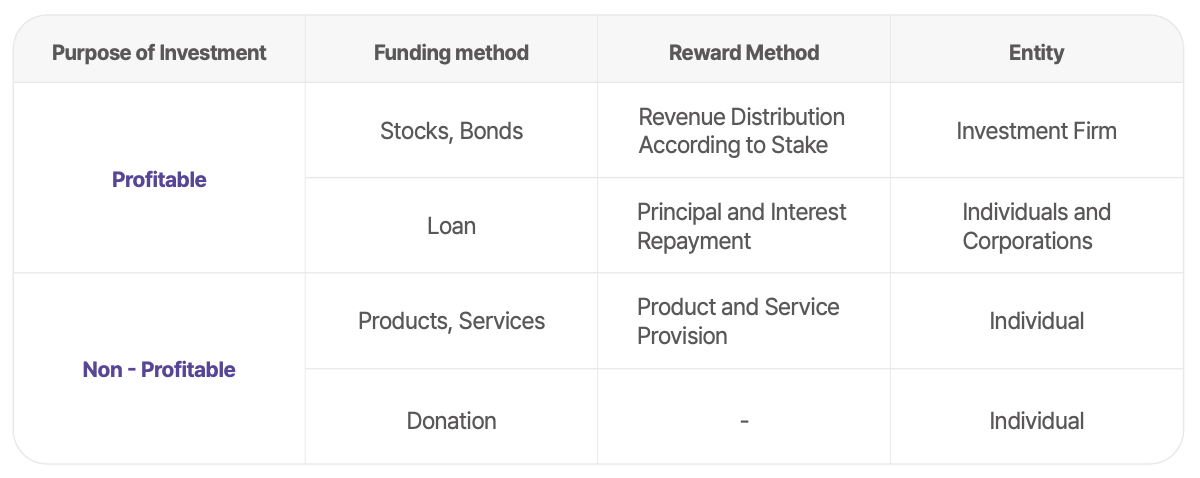The width and height of the screenshot is (1200, 478).
Task: Click the Reward Method header cell
Action: [x=744, y=52]
